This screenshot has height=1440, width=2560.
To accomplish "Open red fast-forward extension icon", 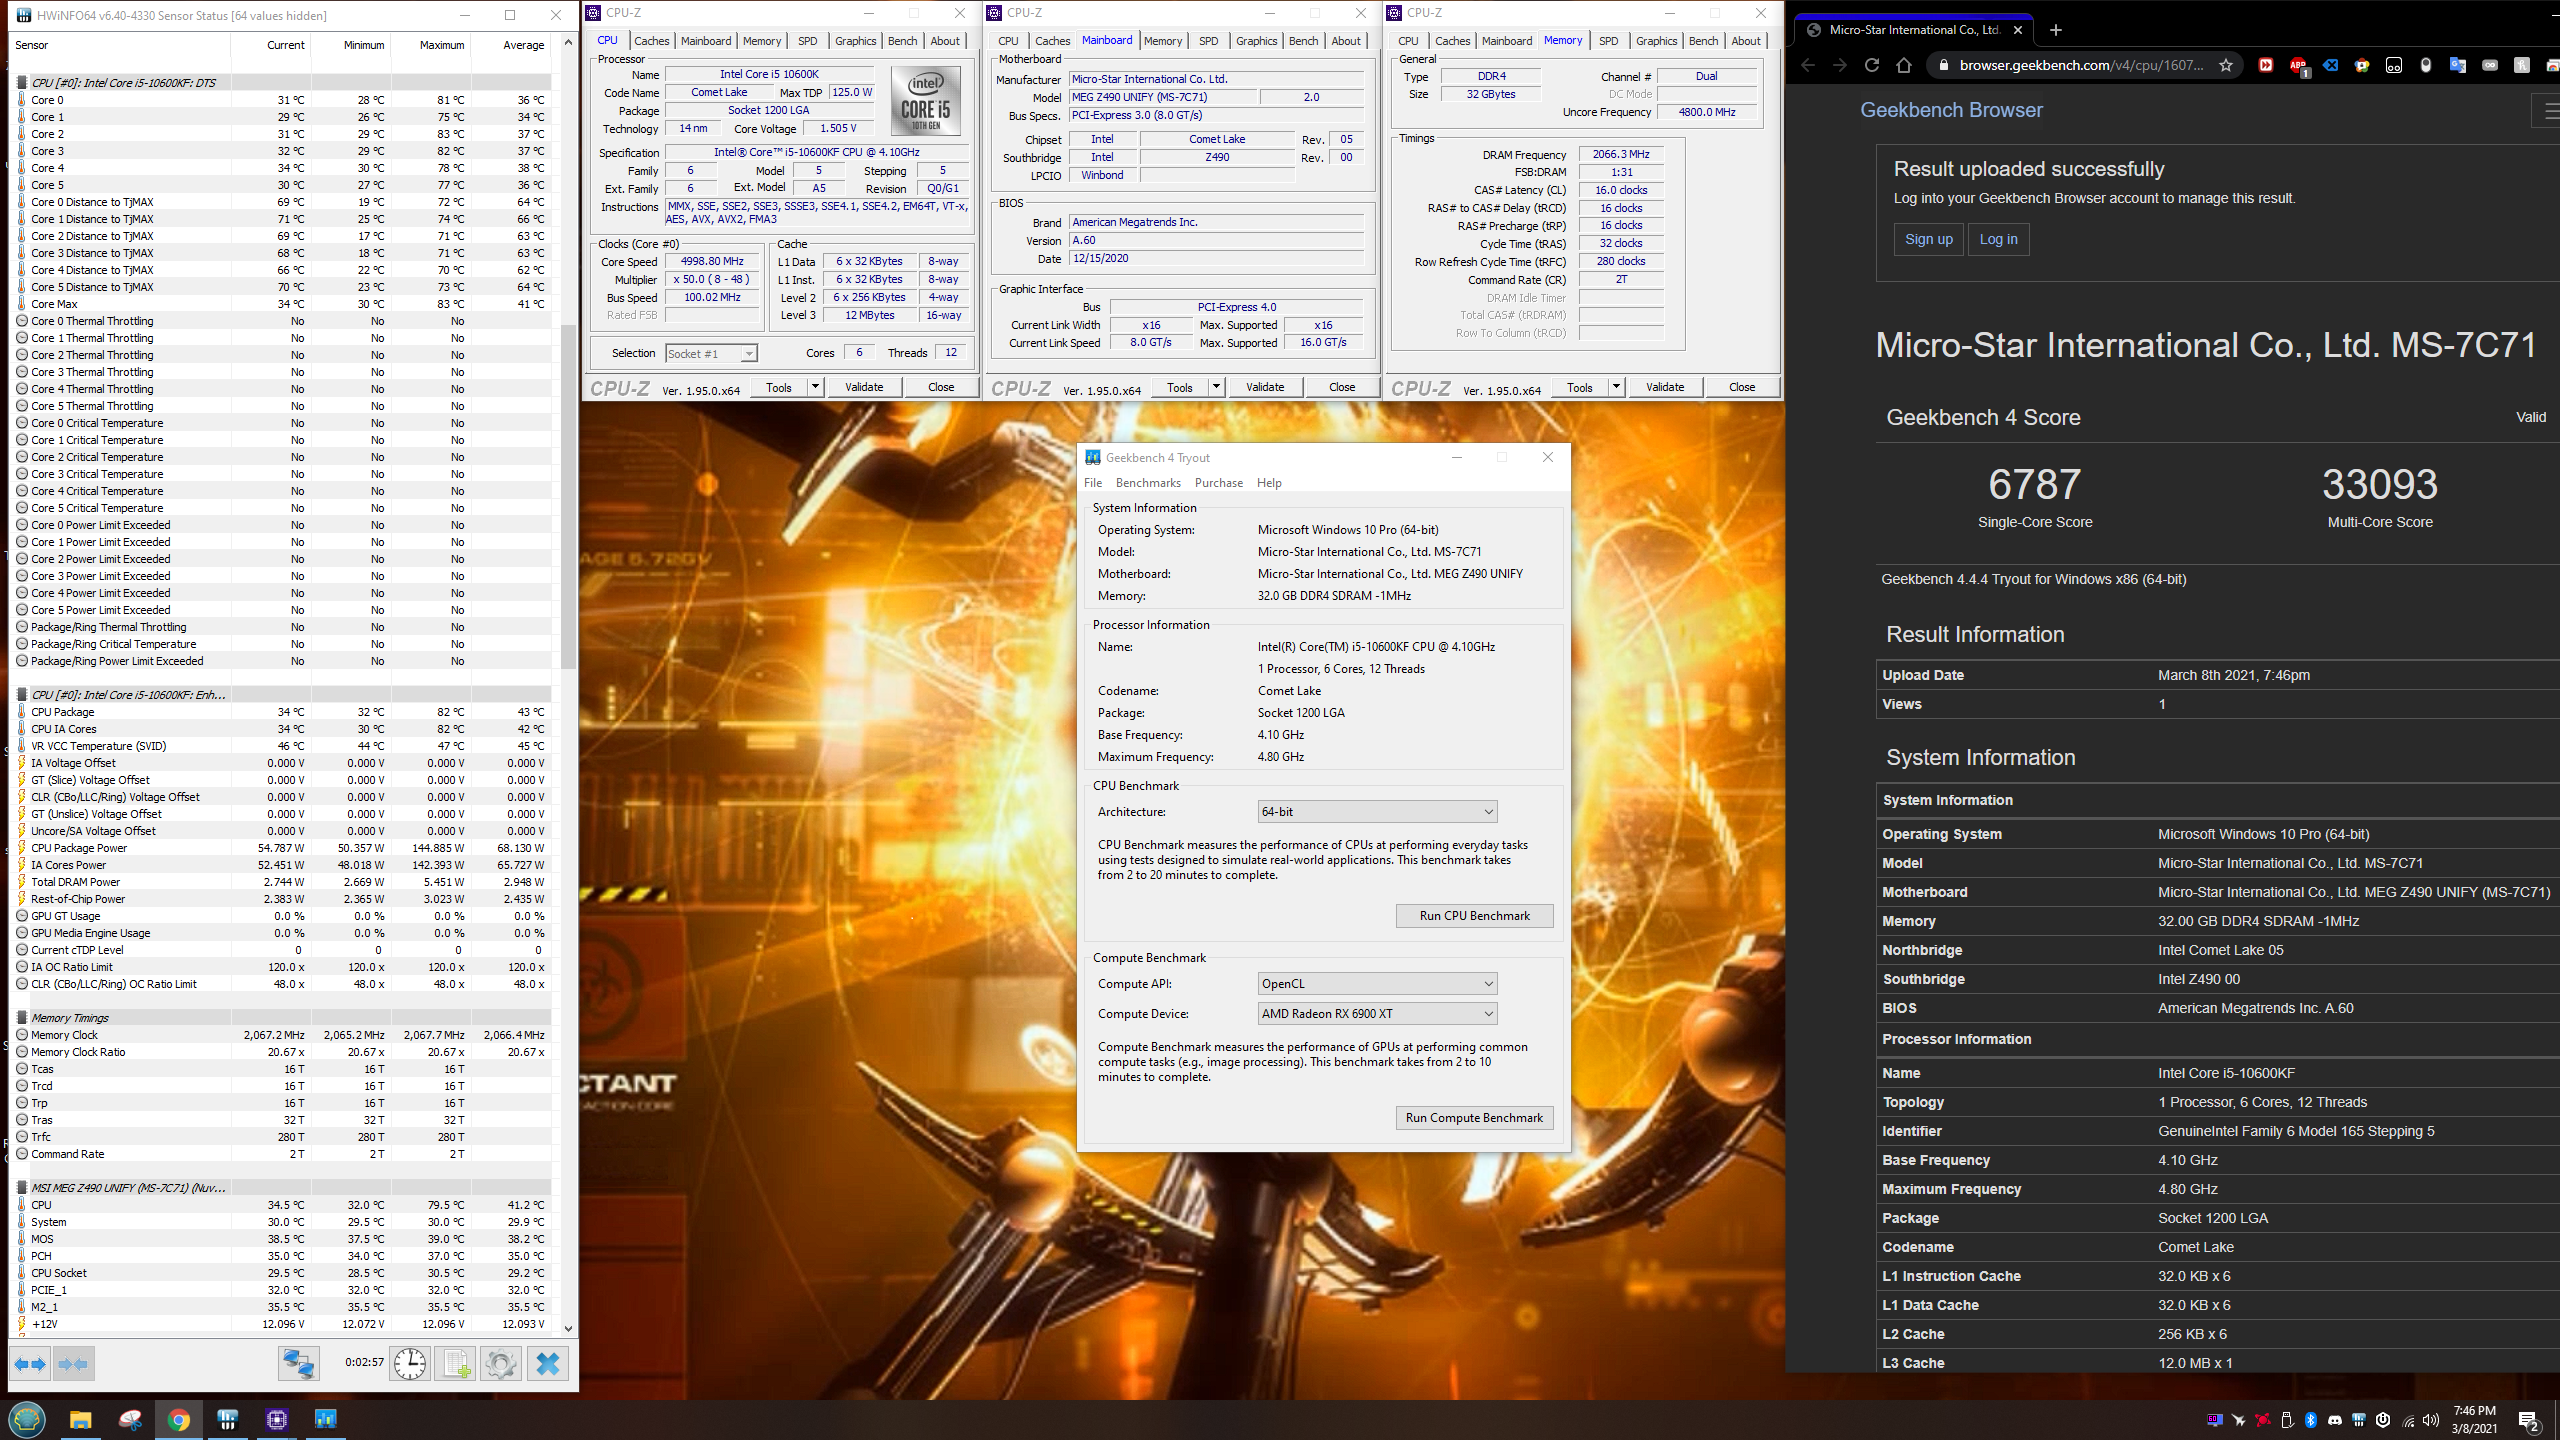I will point(2266,65).
